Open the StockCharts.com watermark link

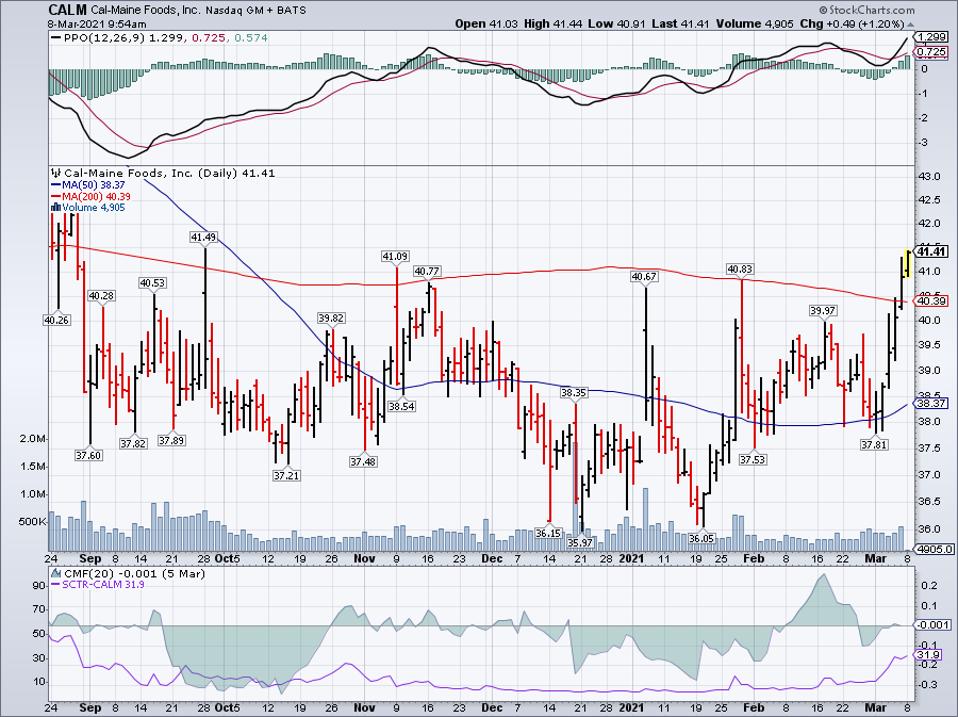[867, 10]
